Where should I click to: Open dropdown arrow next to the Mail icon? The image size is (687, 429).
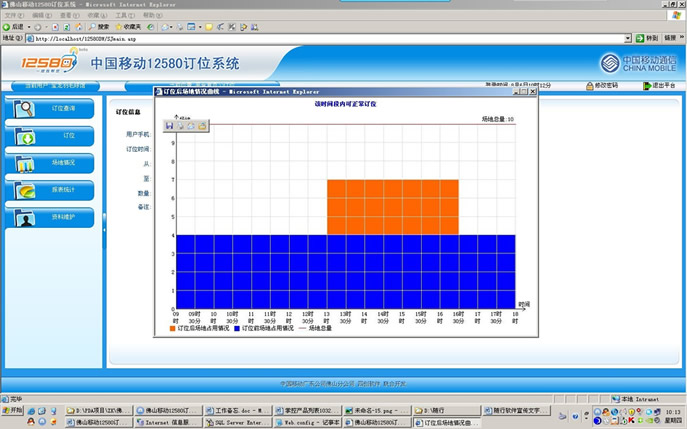click(171, 27)
